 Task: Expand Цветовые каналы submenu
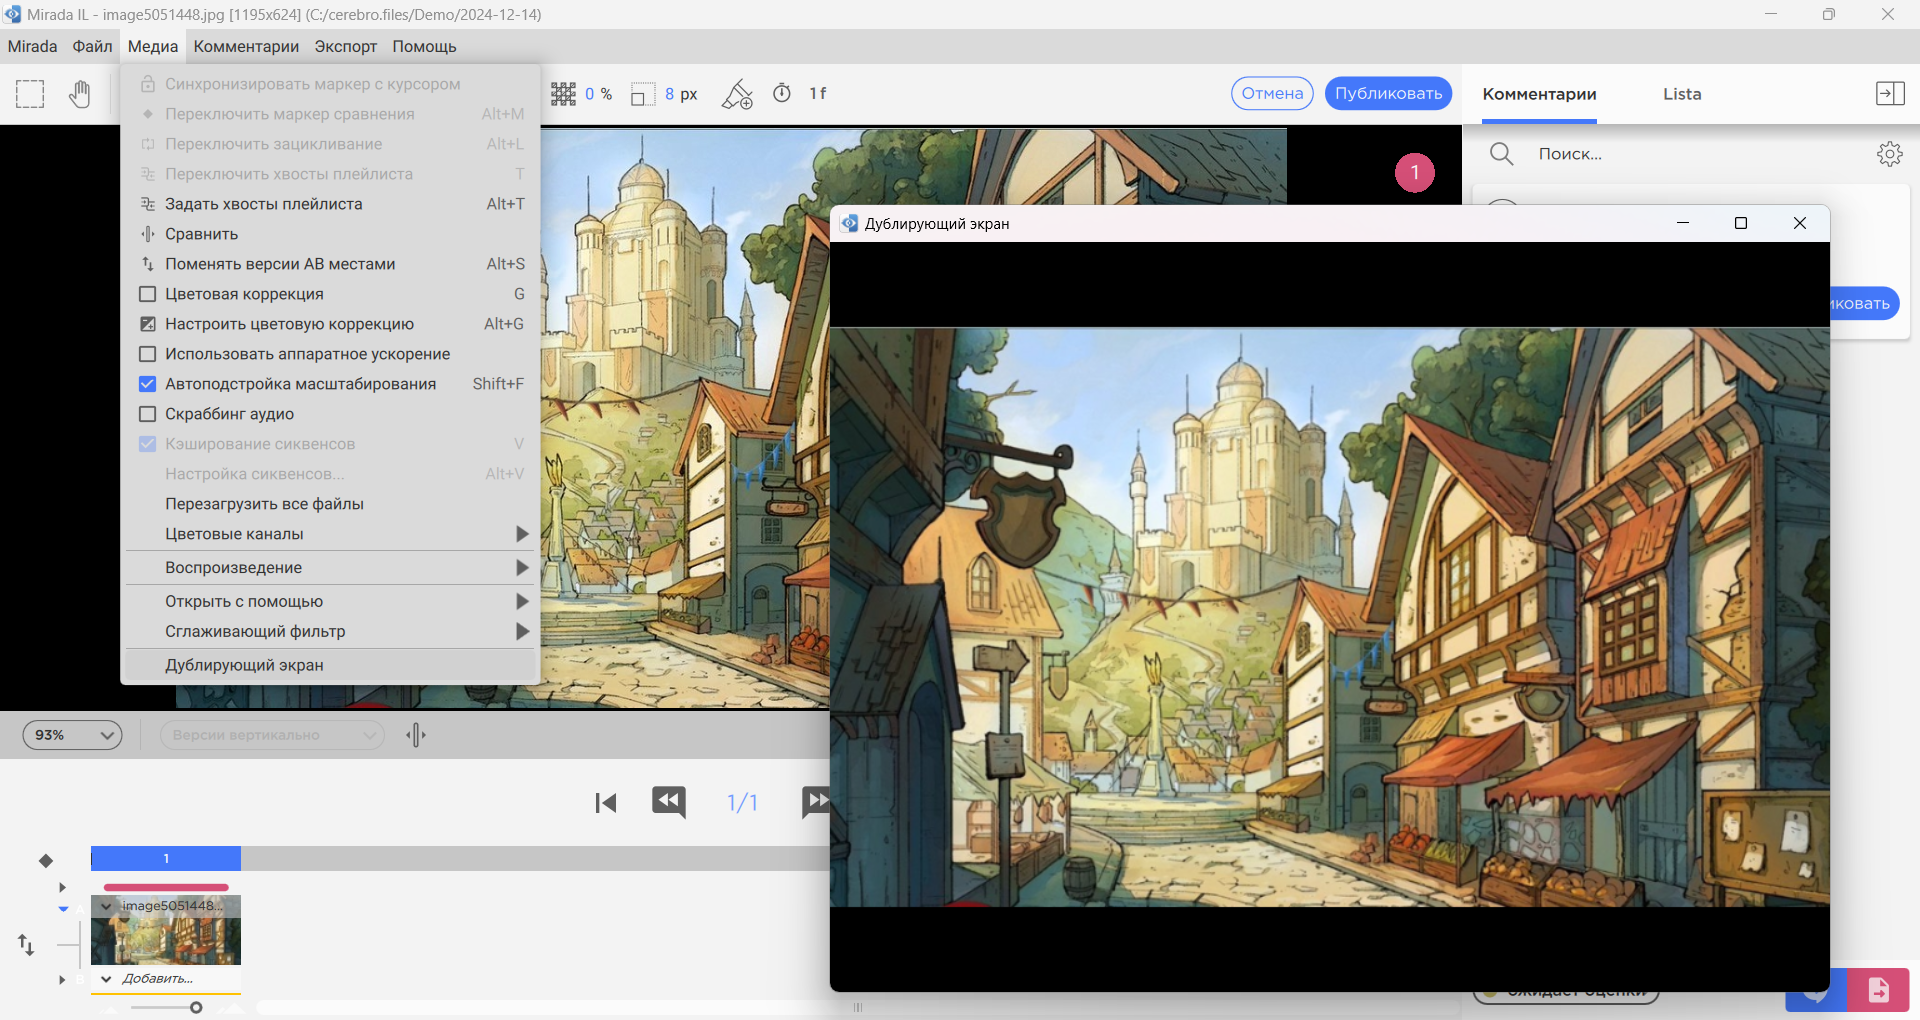point(330,534)
